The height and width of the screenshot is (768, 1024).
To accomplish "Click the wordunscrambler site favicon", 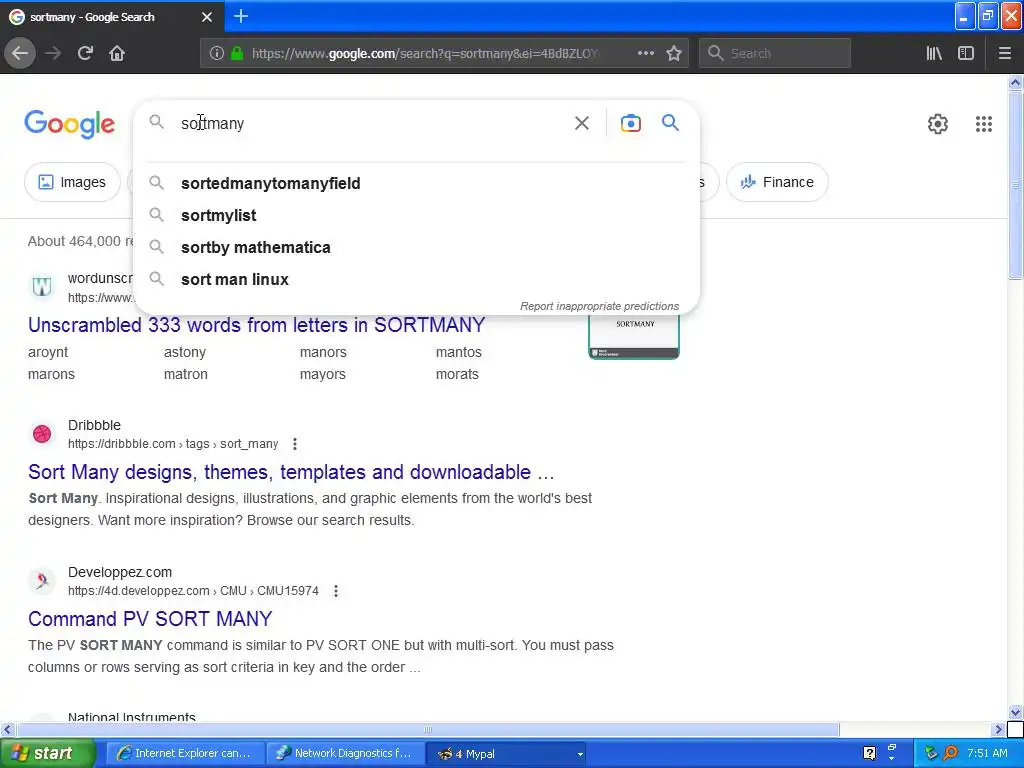I will coord(42,286).
